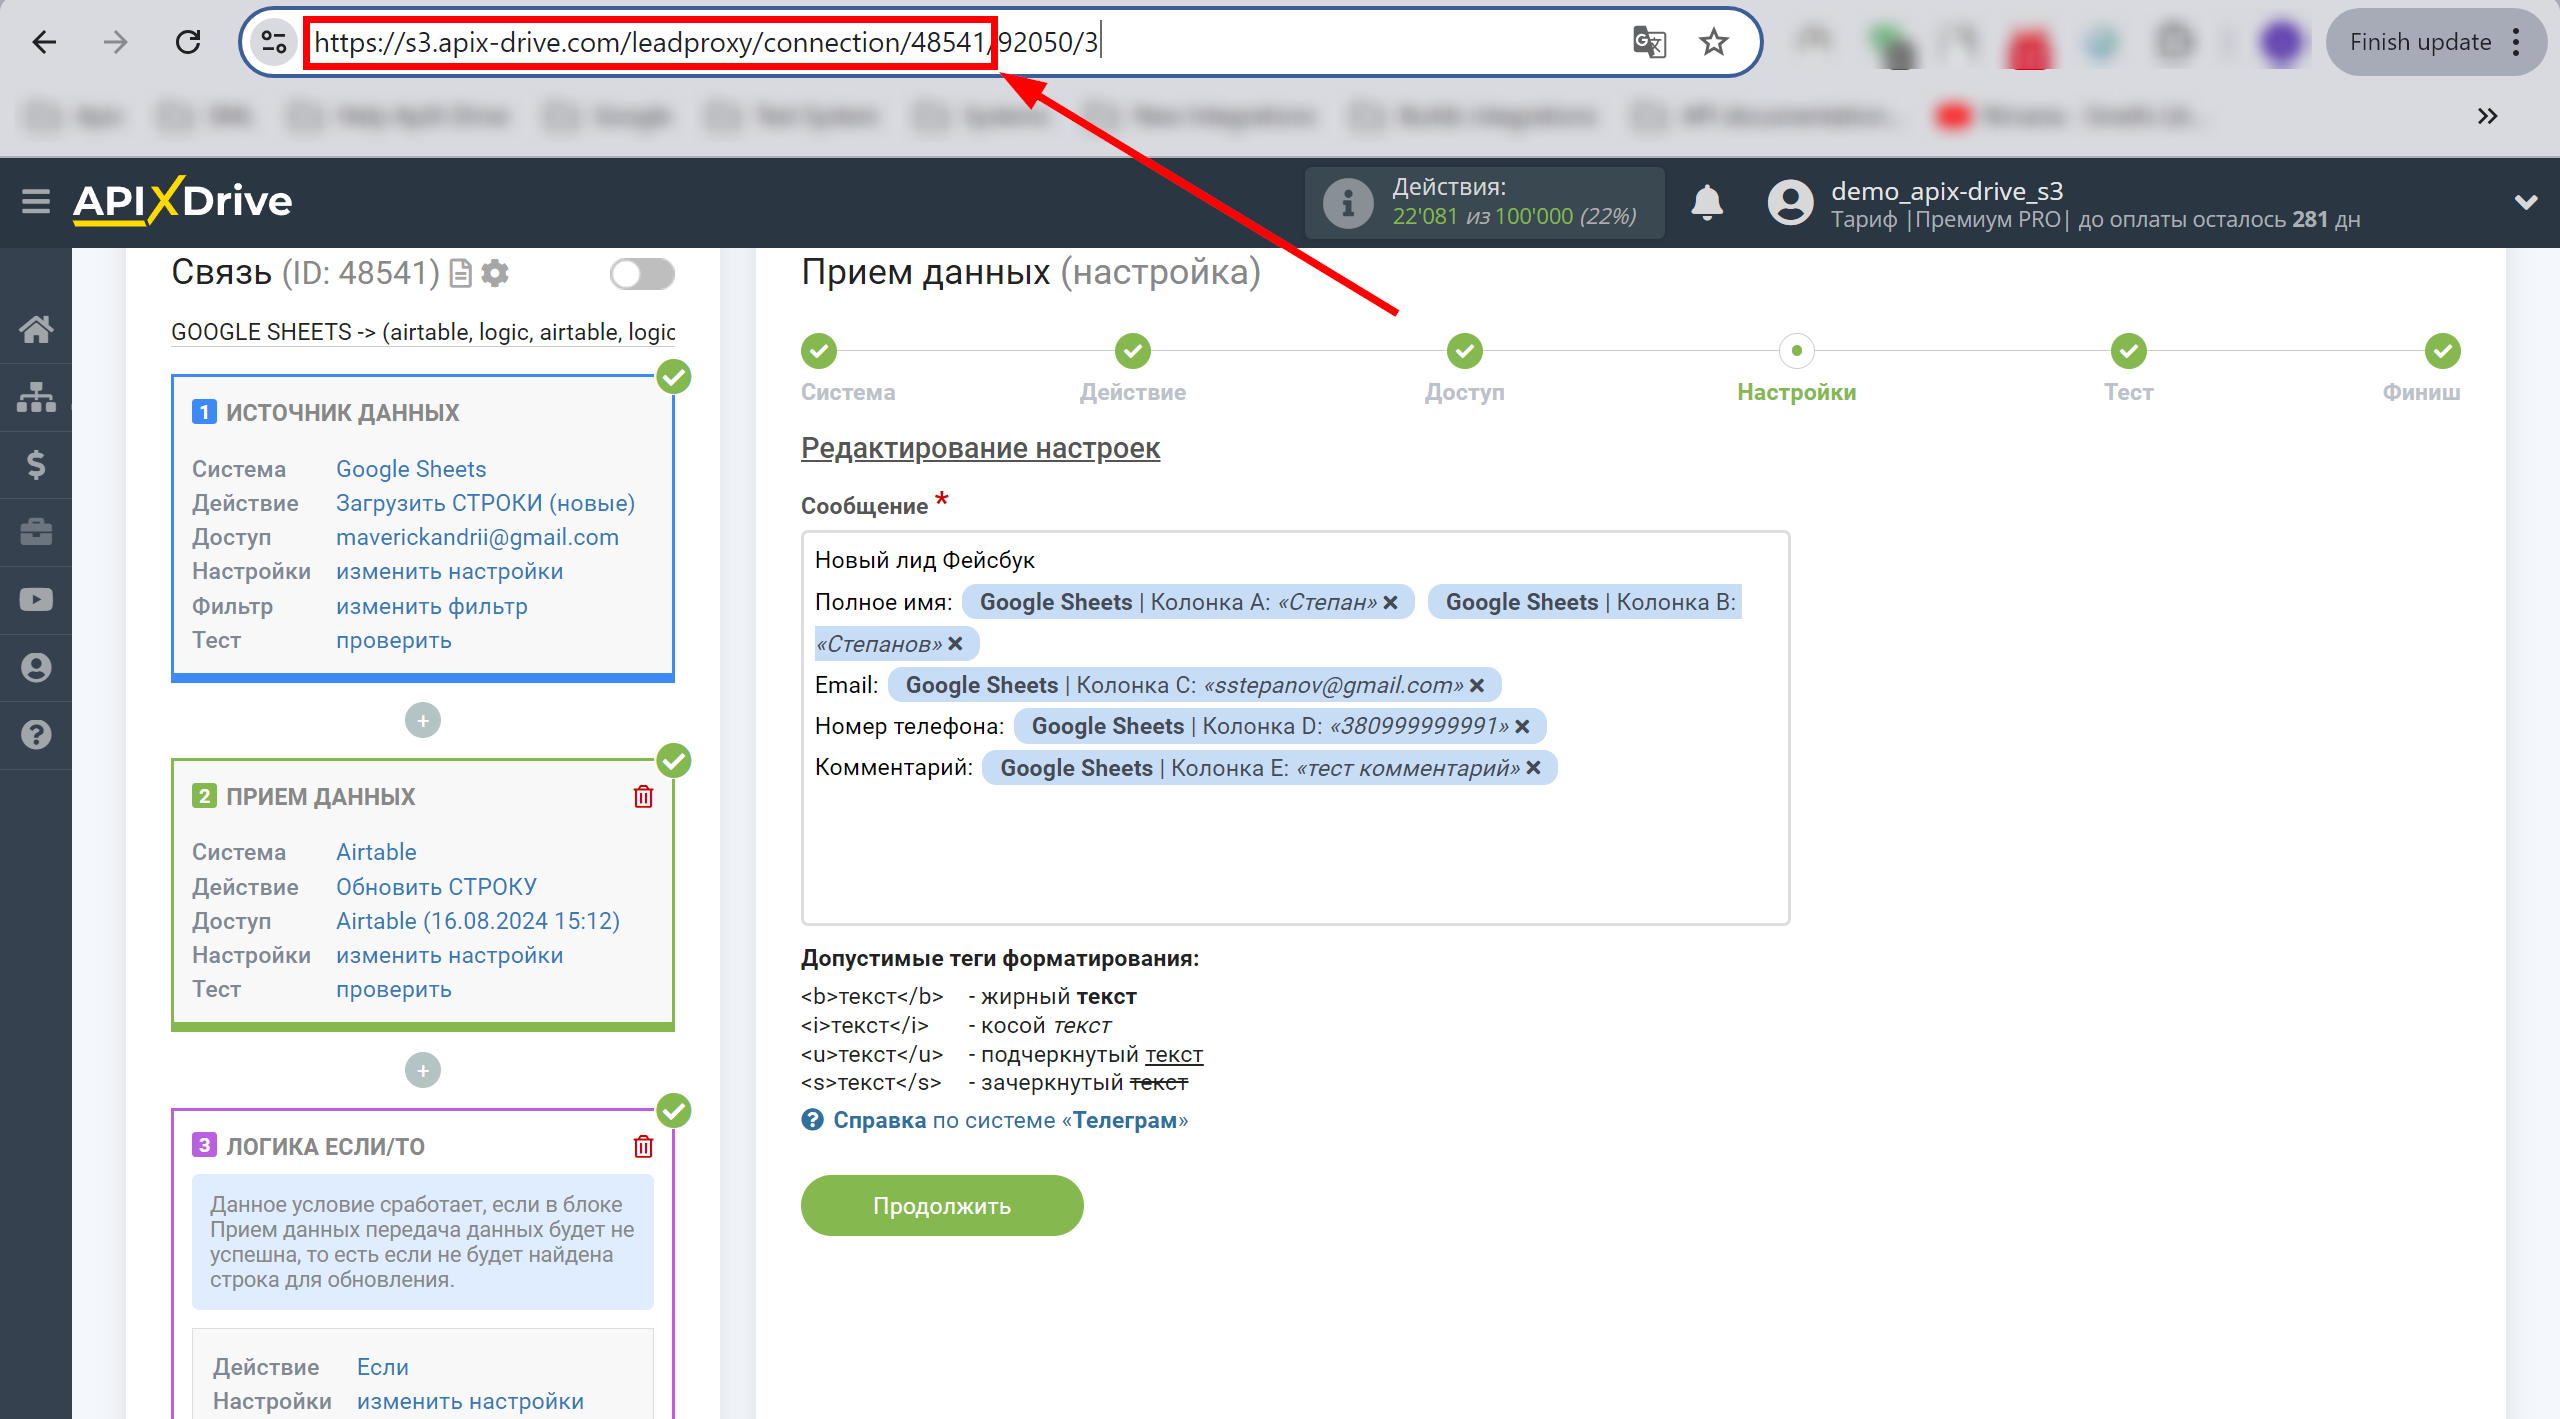Open the browser Finish update menu
2560x1419 pixels.
pos(2437,42)
